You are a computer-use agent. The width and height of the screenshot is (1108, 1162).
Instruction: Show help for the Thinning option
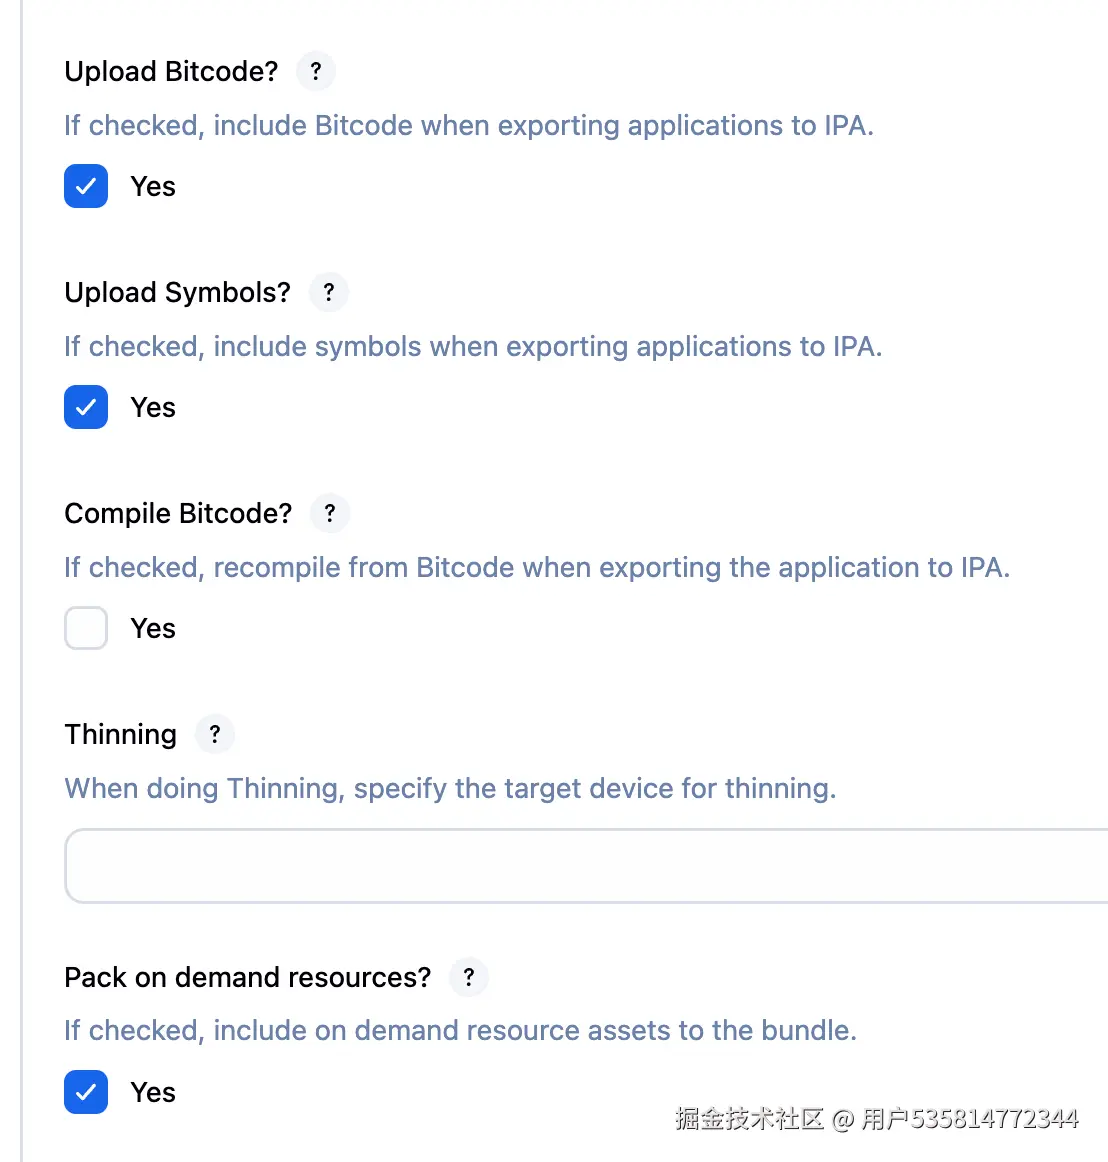pos(215,734)
